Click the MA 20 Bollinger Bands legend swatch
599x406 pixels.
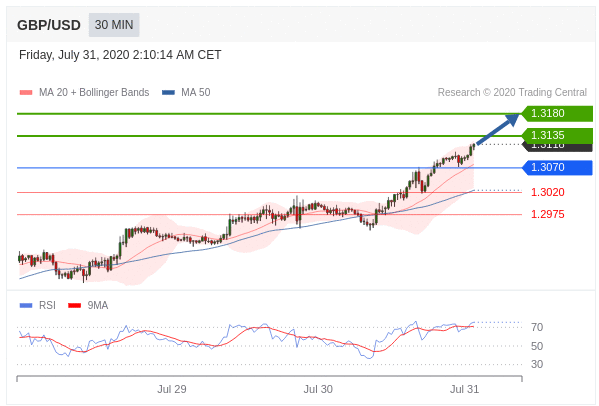tap(26, 92)
